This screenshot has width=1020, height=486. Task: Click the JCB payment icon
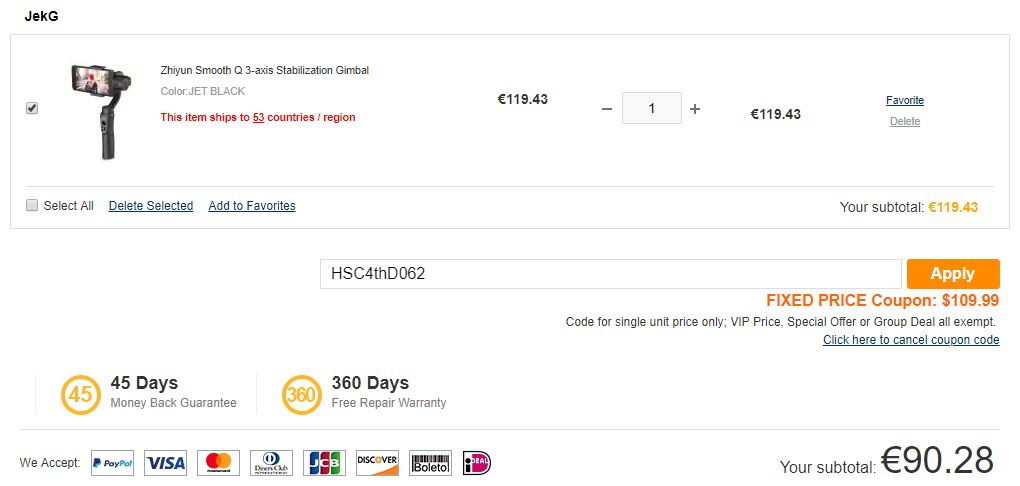click(324, 463)
